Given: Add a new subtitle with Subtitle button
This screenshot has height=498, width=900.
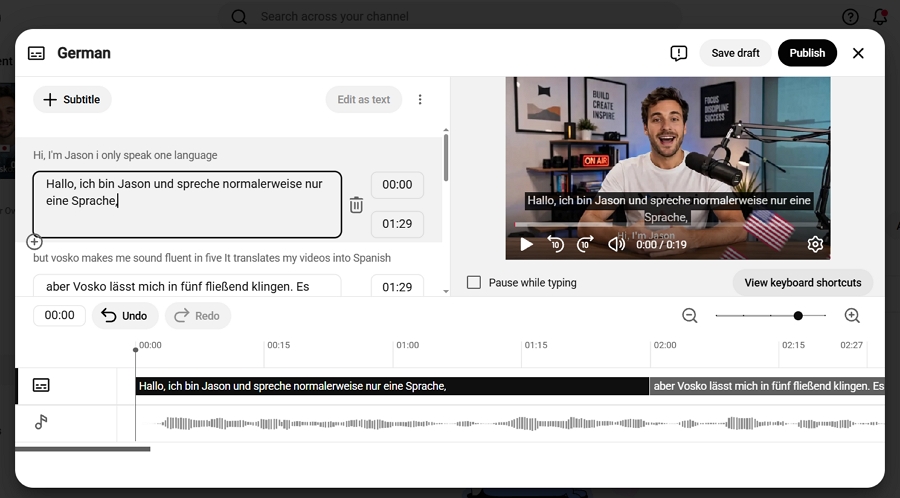Looking at the screenshot, I should (72, 100).
